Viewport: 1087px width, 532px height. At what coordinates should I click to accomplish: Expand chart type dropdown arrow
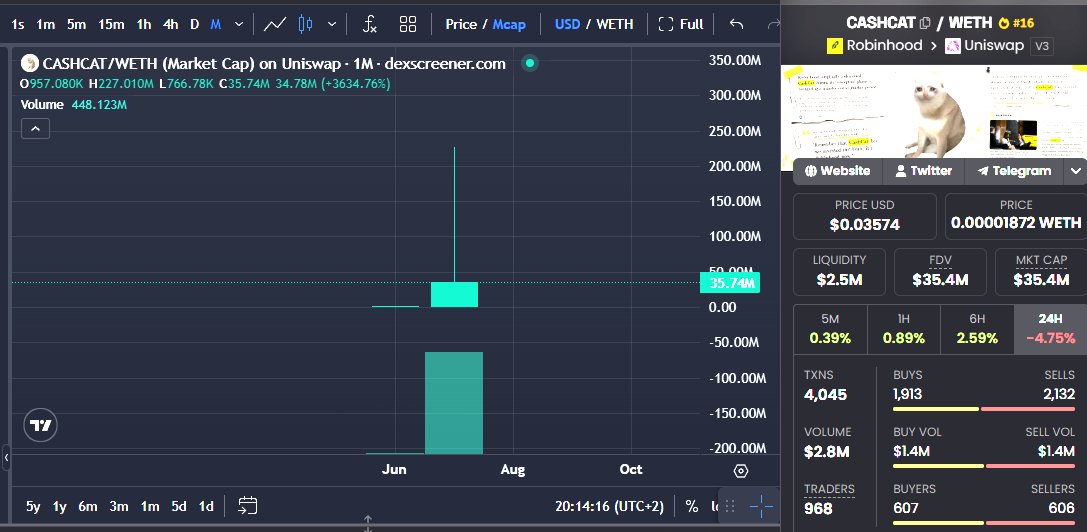[332, 24]
